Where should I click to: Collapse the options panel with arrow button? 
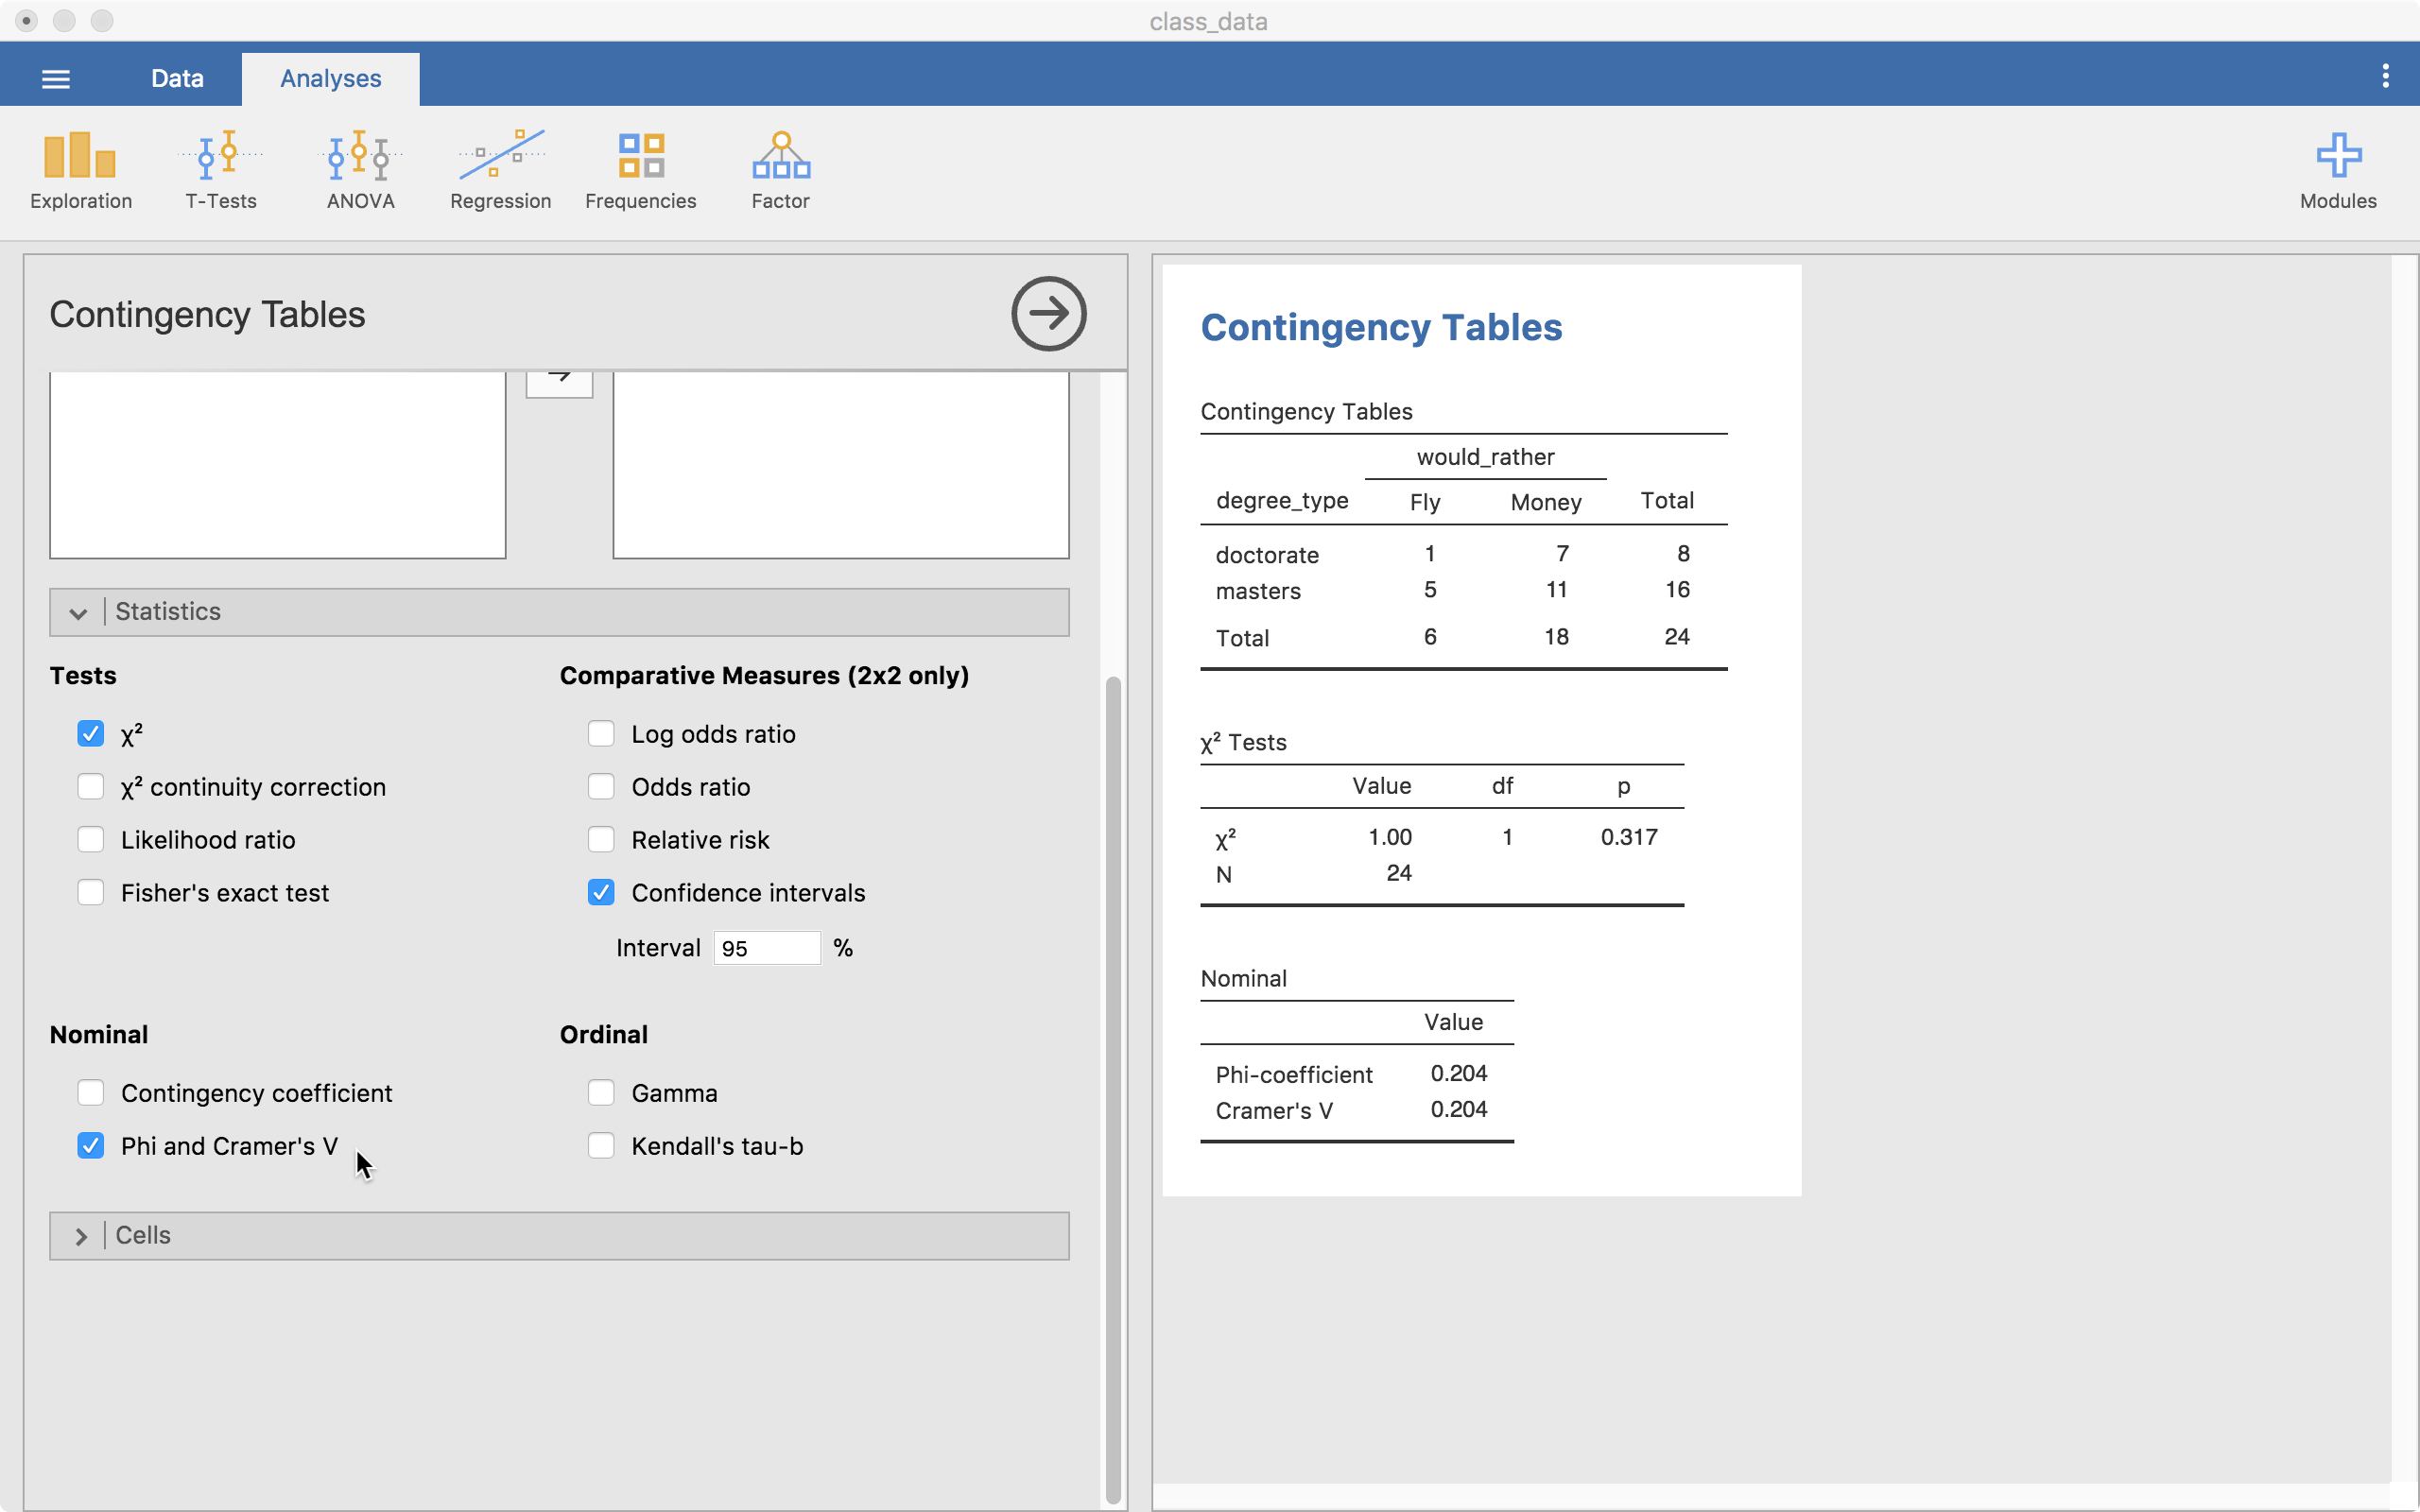(x=1048, y=314)
